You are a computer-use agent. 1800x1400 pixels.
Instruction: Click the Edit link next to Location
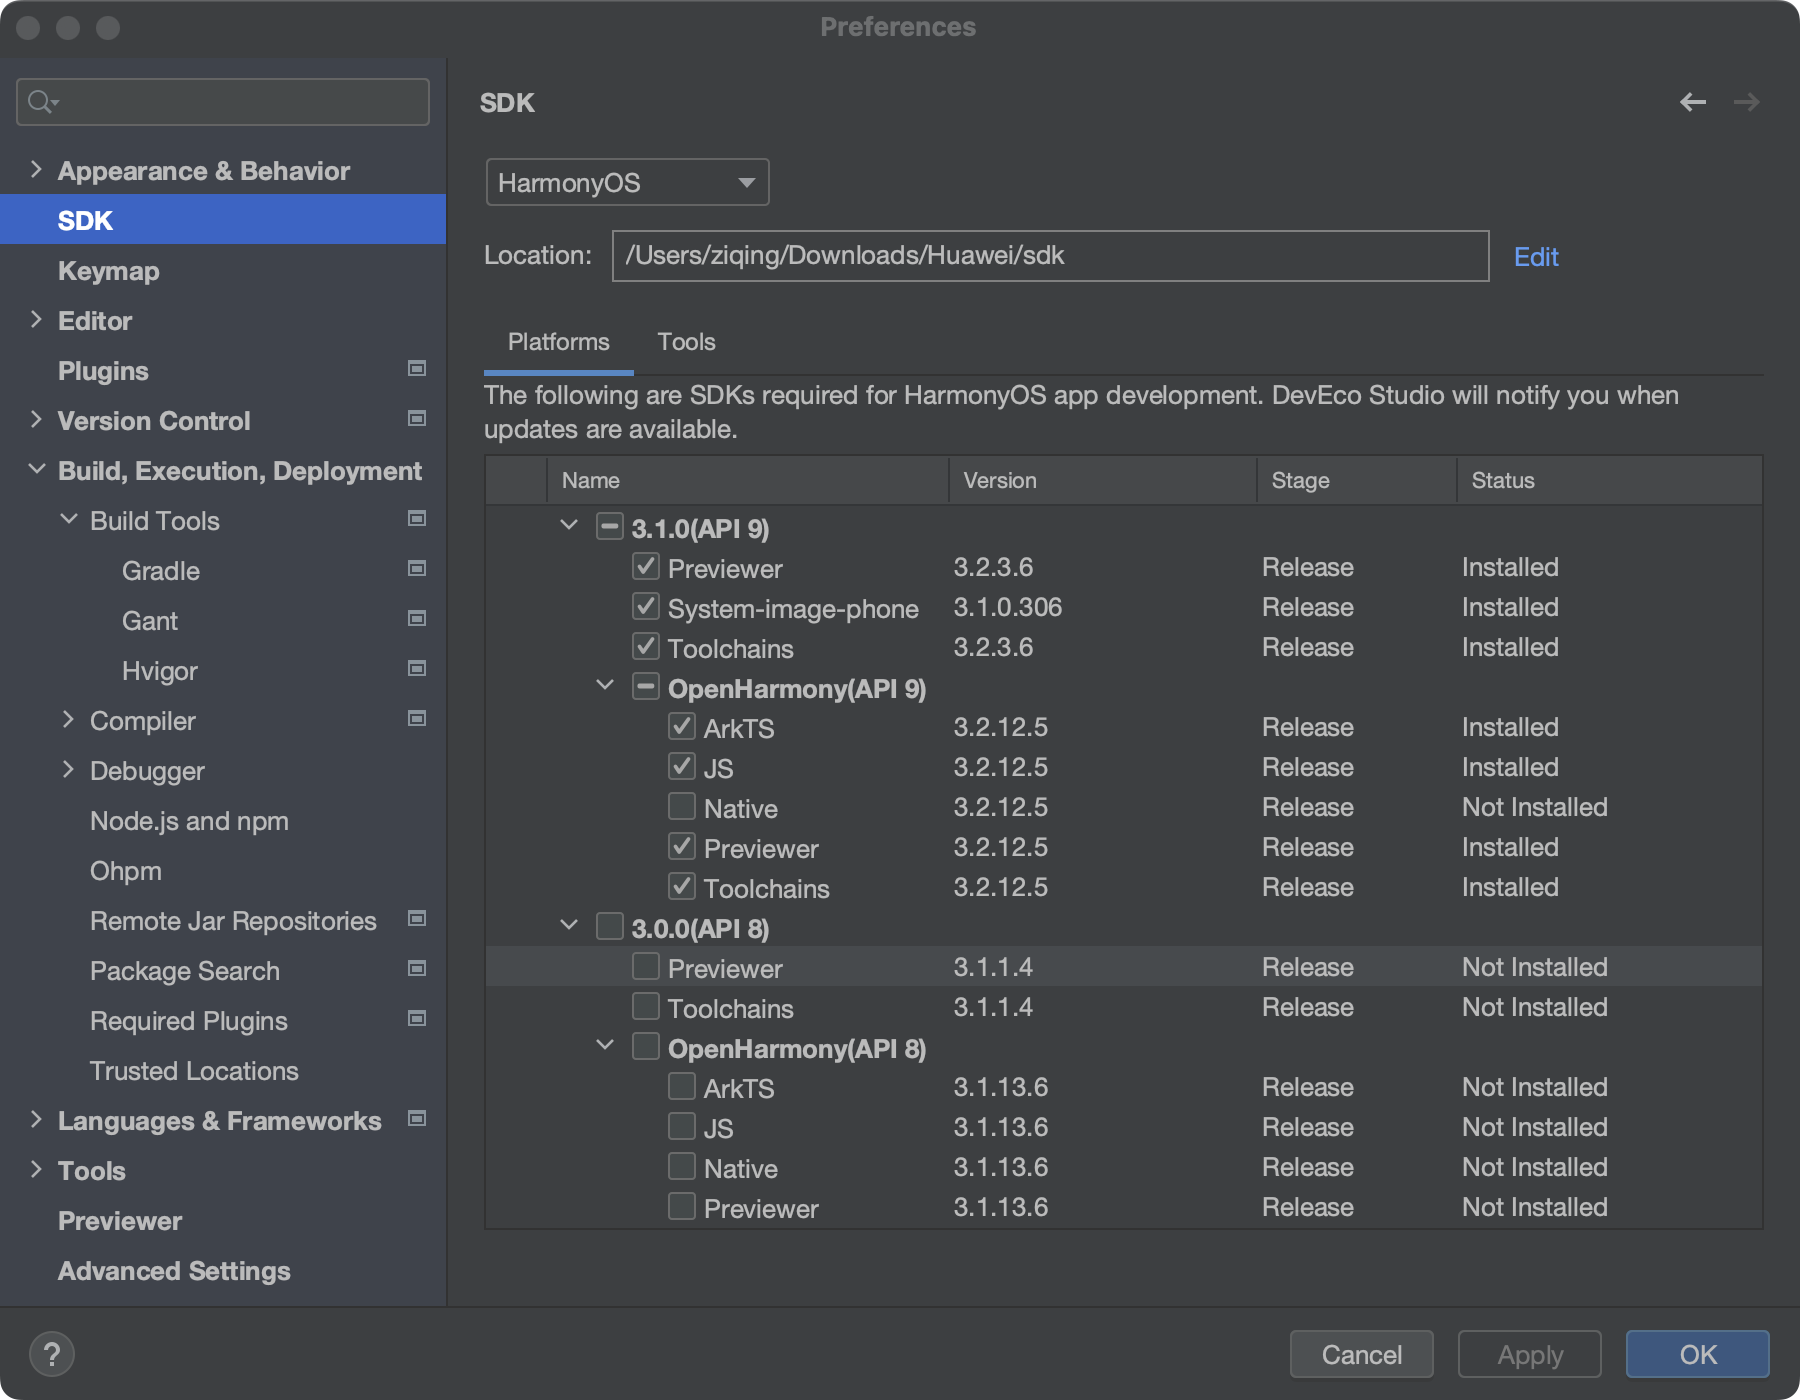1535,257
